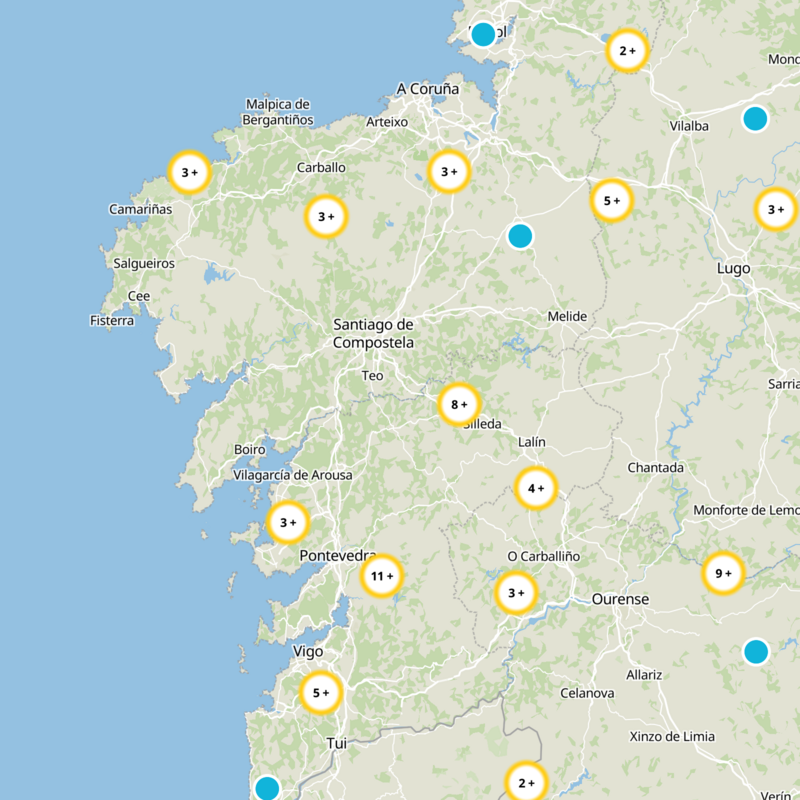Expand the 5+ cluster northwest of Lugo
Viewport: 800px width, 800px height.
(611, 201)
